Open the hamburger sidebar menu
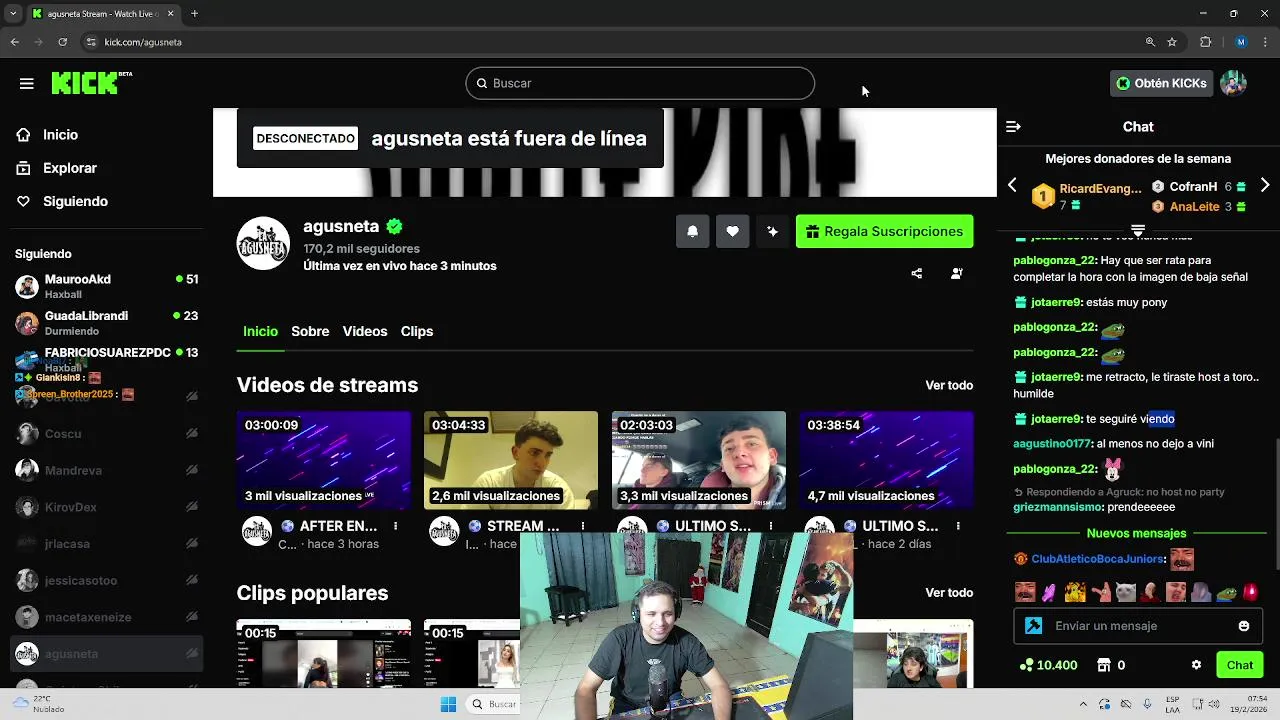The image size is (1280, 720). pyautogui.click(x=27, y=84)
